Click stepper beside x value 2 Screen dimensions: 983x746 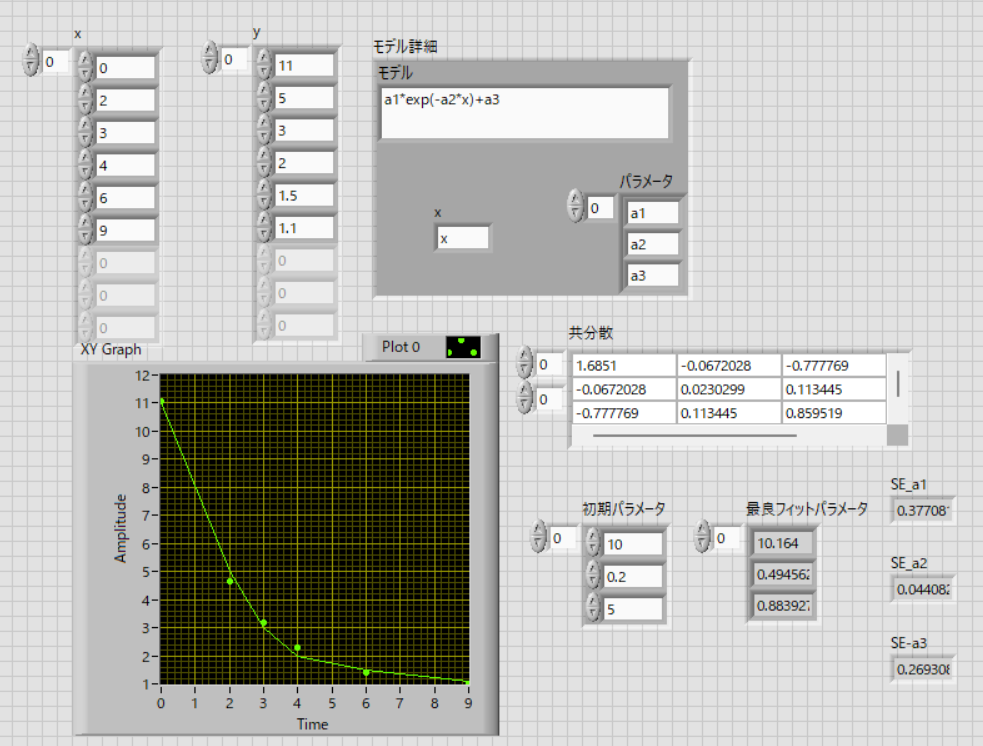click(x=85, y=100)
